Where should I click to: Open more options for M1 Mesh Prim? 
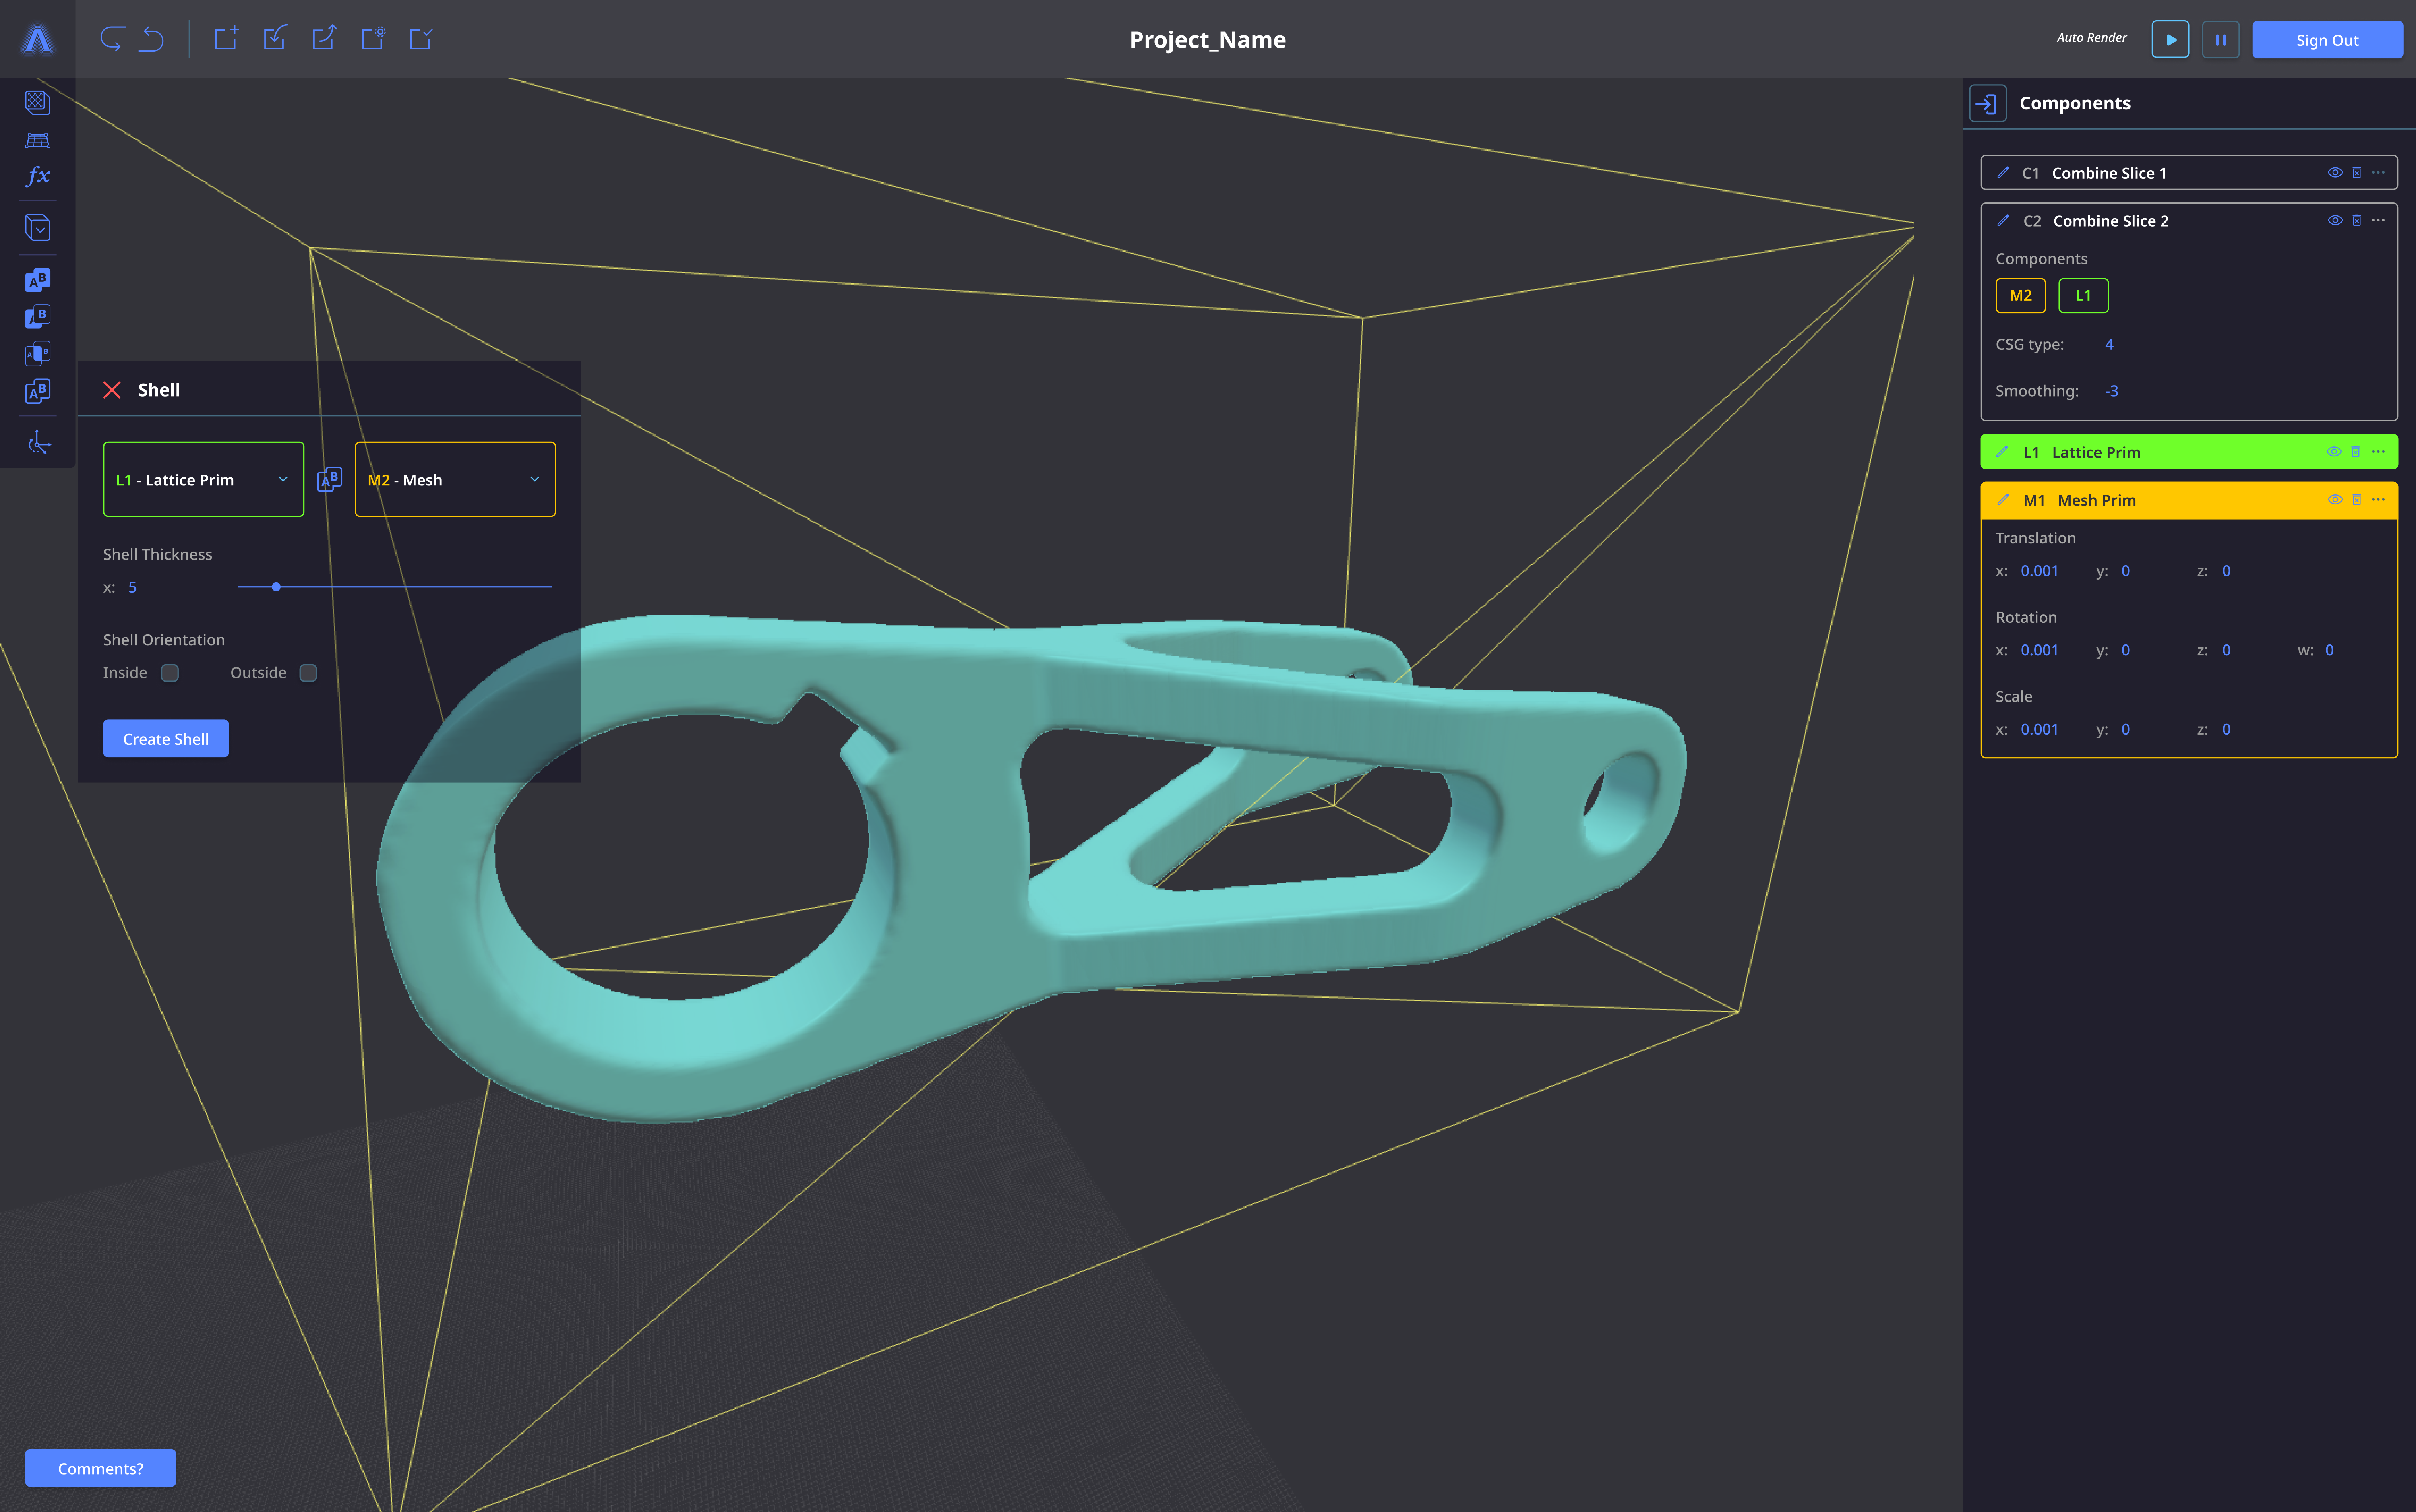click(2379, 500)
